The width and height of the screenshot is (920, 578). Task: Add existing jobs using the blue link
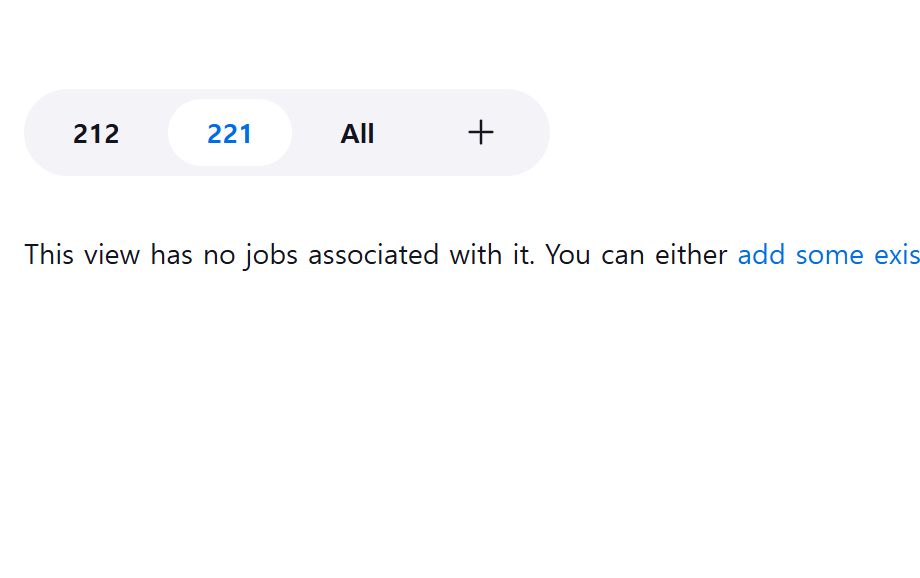pyautogui.click(x=828, y=255)
